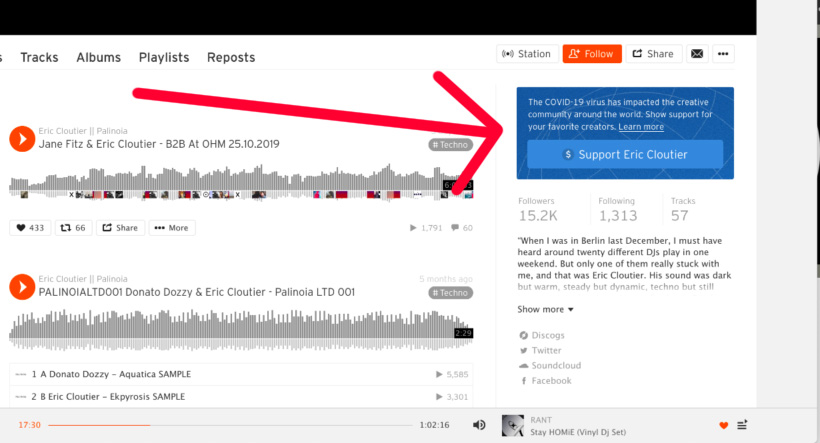The height and width of the screenshot is (443, 820).
Task: Seek on the bottom player progress bar
Action: [x=230, y=425]
